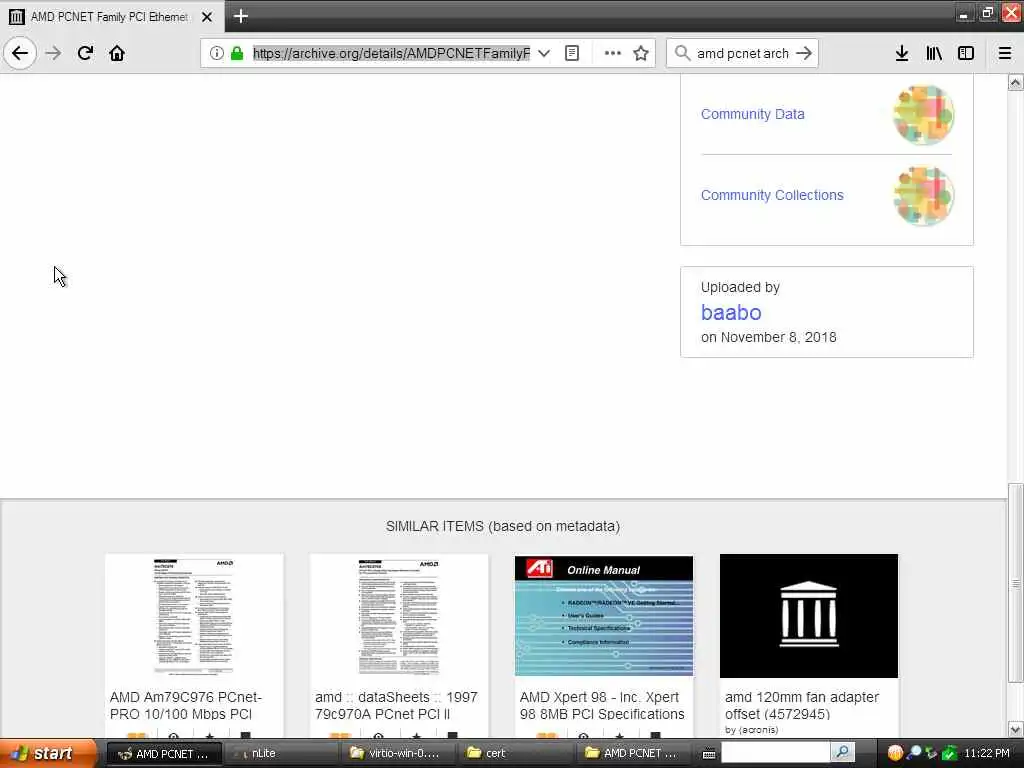This screenshot has height=768, width=1024.
Task: Open the ATI Online Manual thumbnail
Action: tap(604, 616)
